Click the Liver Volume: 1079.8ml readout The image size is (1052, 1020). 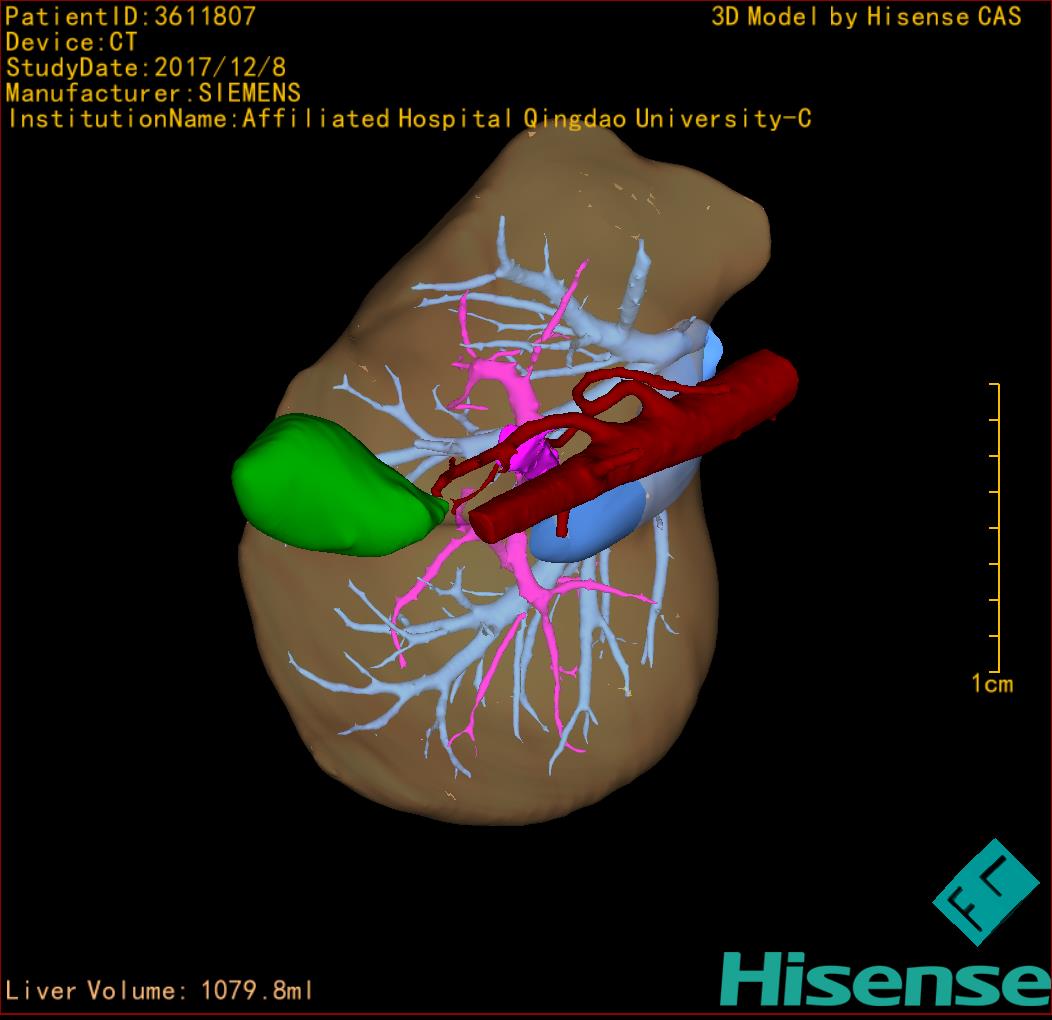(x=160, y=991)
